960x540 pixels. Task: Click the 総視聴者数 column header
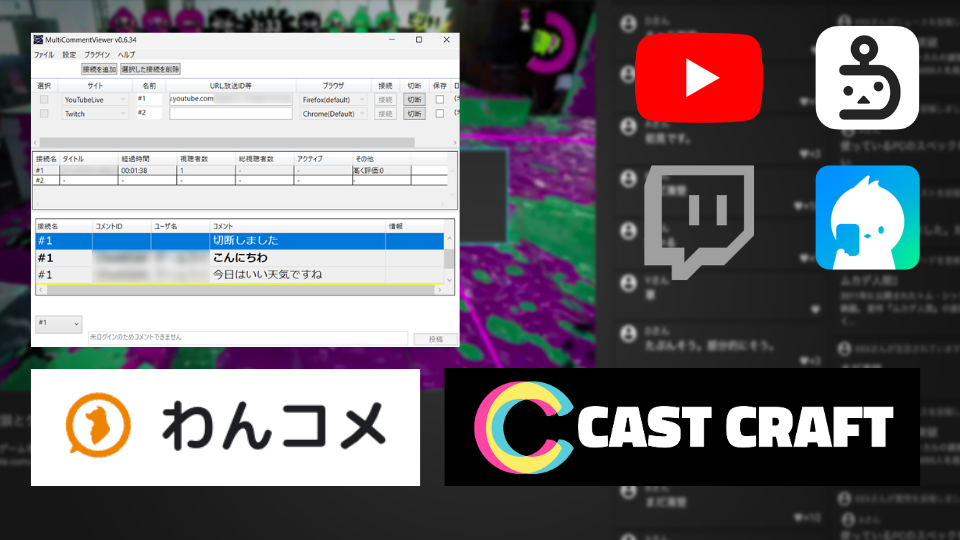point(264,159)
